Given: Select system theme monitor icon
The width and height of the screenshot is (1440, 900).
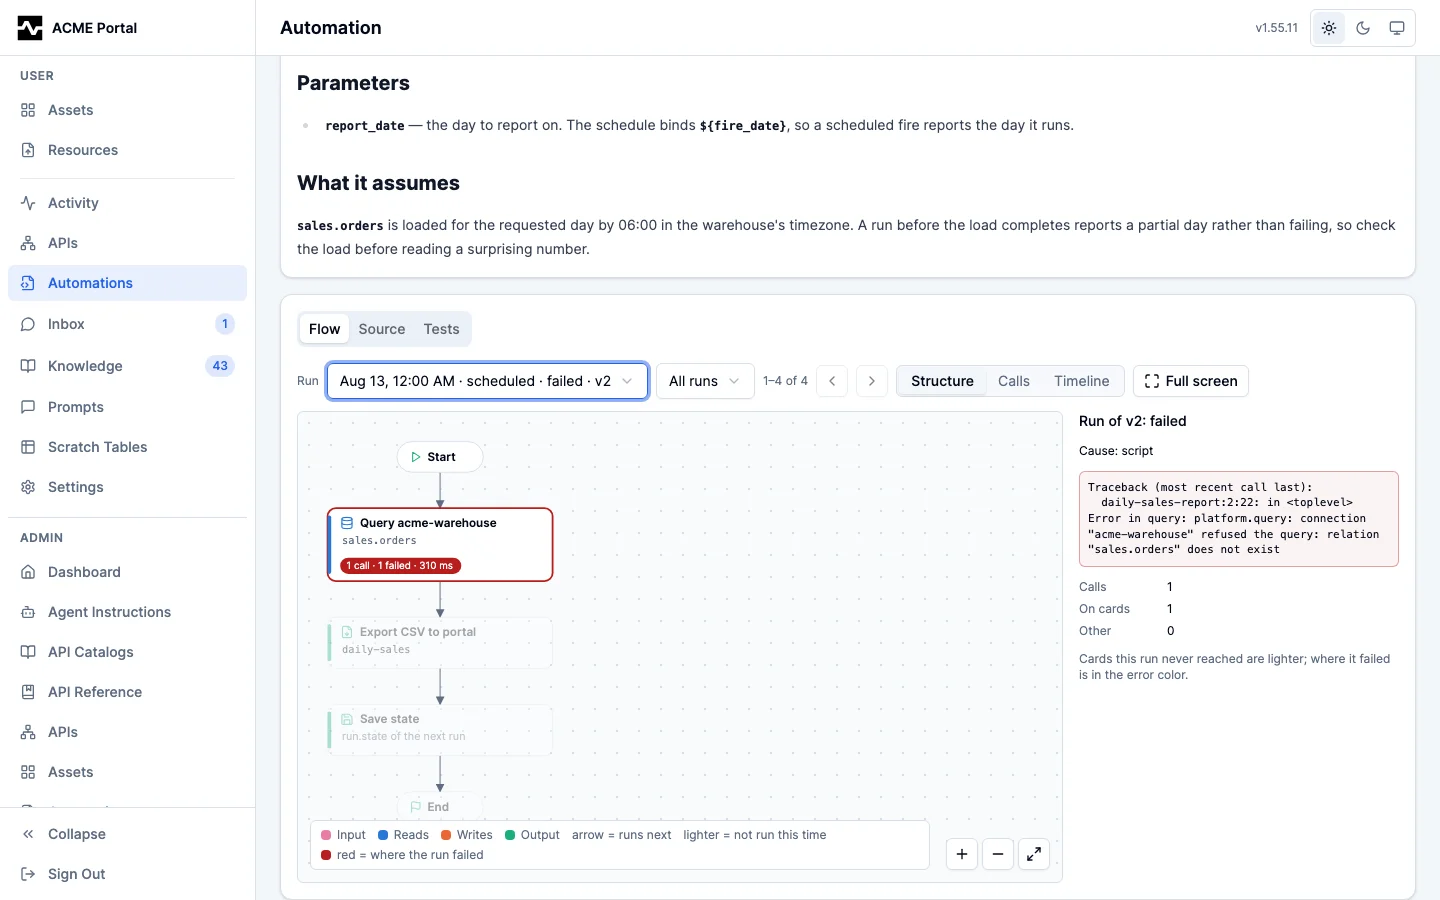Looking at the screenshot, I should click(x=1397, y=28).
